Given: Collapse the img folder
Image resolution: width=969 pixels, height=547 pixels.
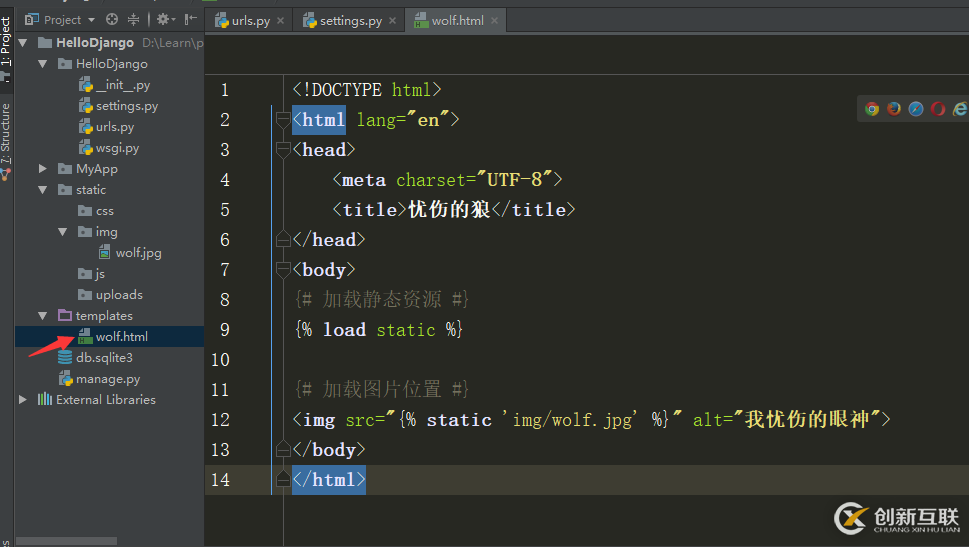Looking at the screenshot, I should 62,232.
